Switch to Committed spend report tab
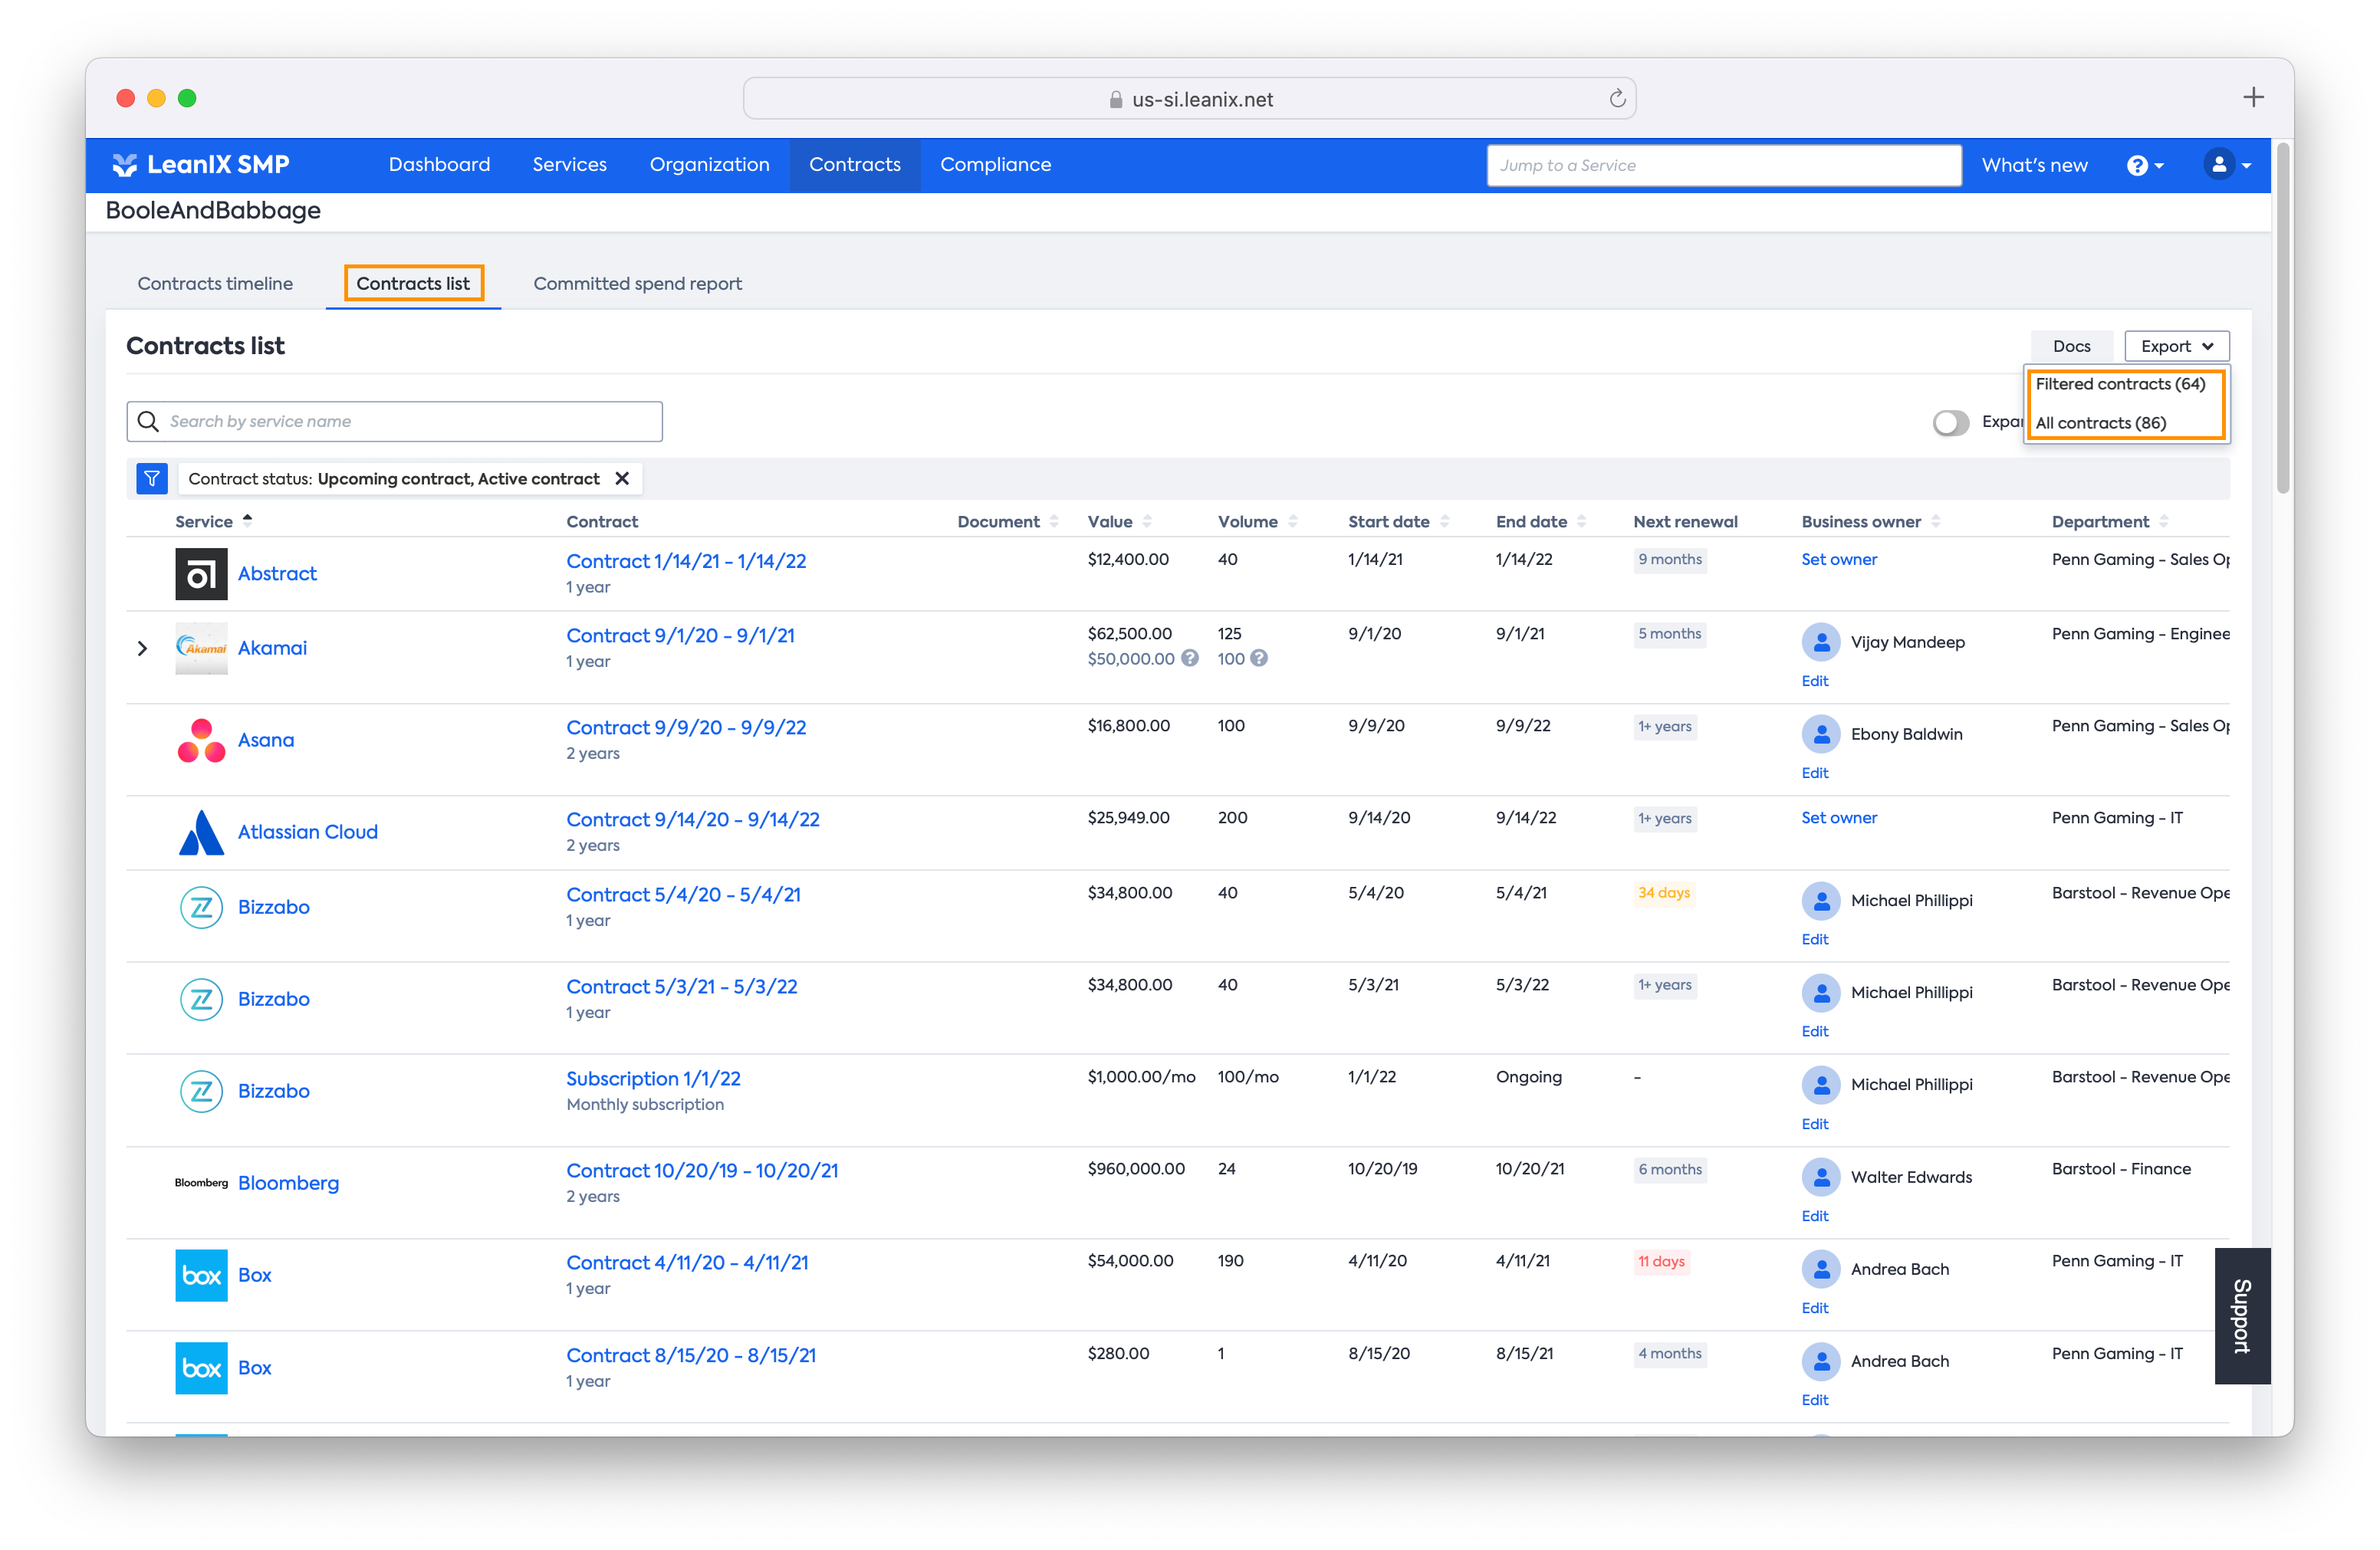This screenshot has height=1550, width=2380. click(637, 283)
